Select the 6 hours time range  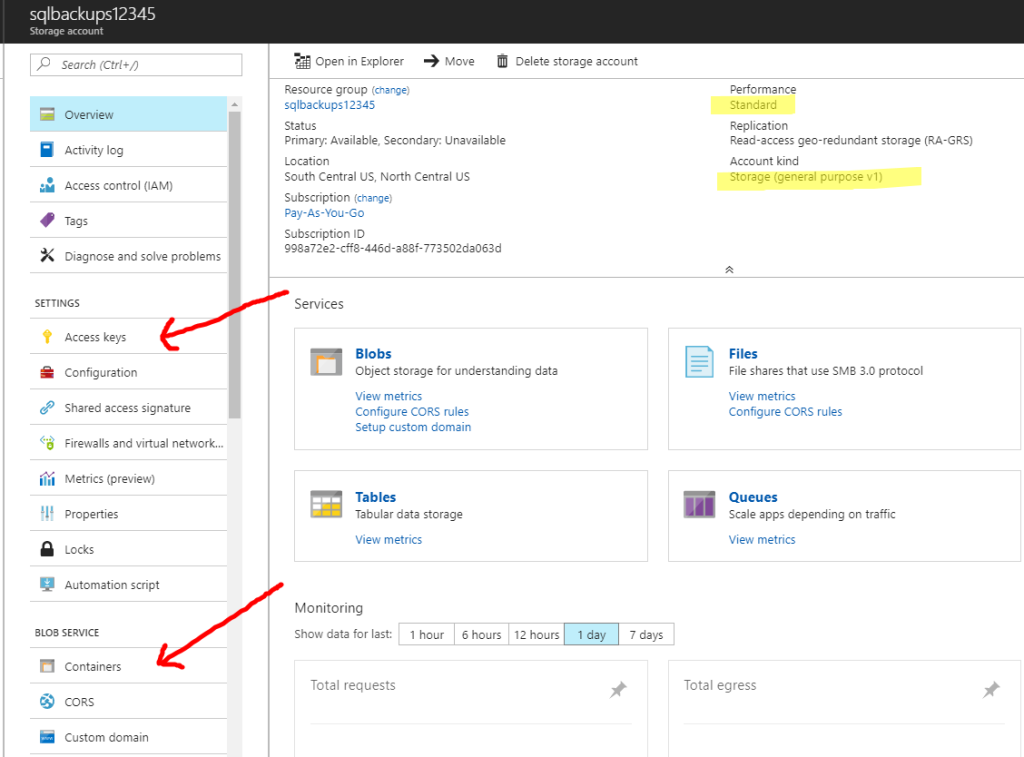[481, 634]
